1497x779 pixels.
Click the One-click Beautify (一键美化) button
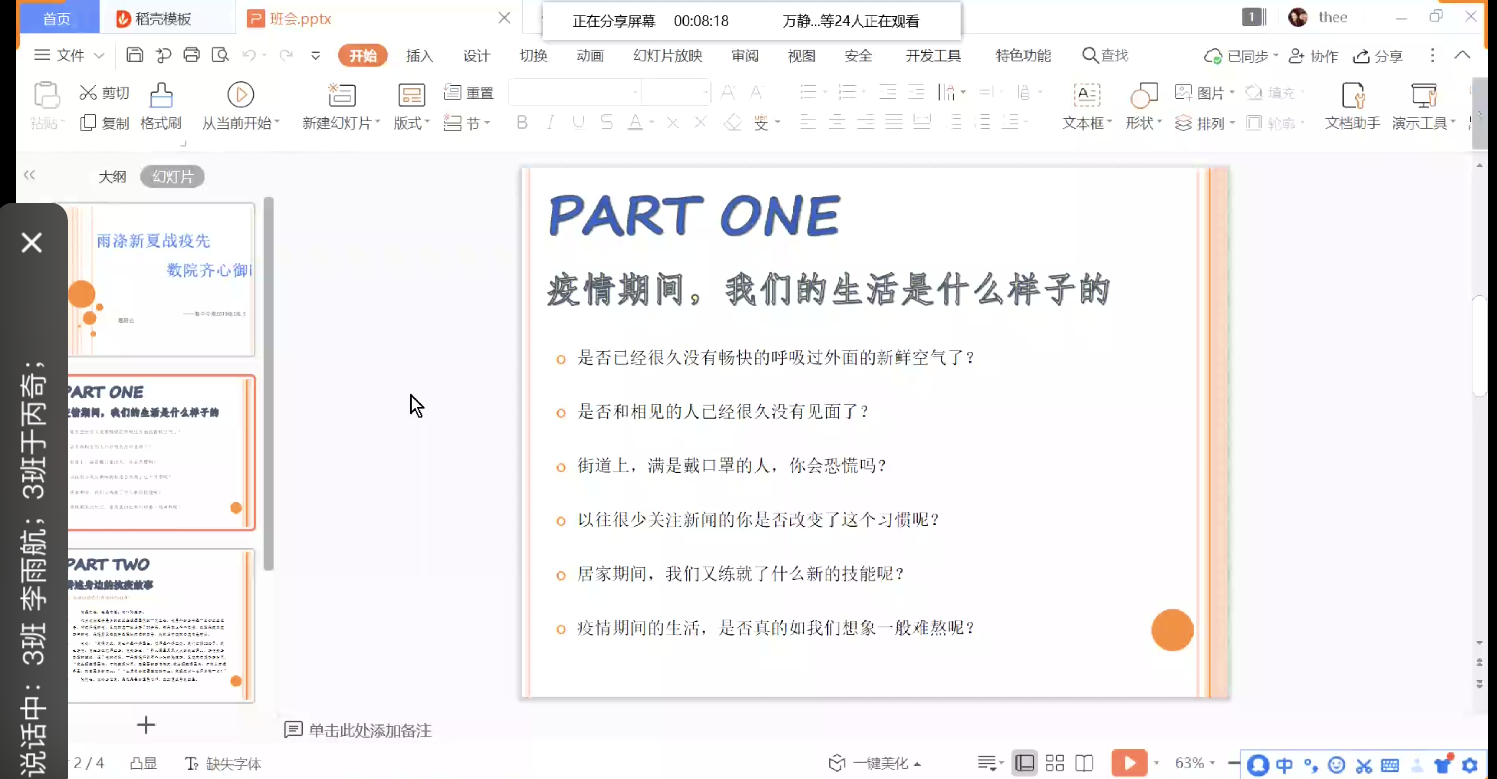click(x=875, y=763)
